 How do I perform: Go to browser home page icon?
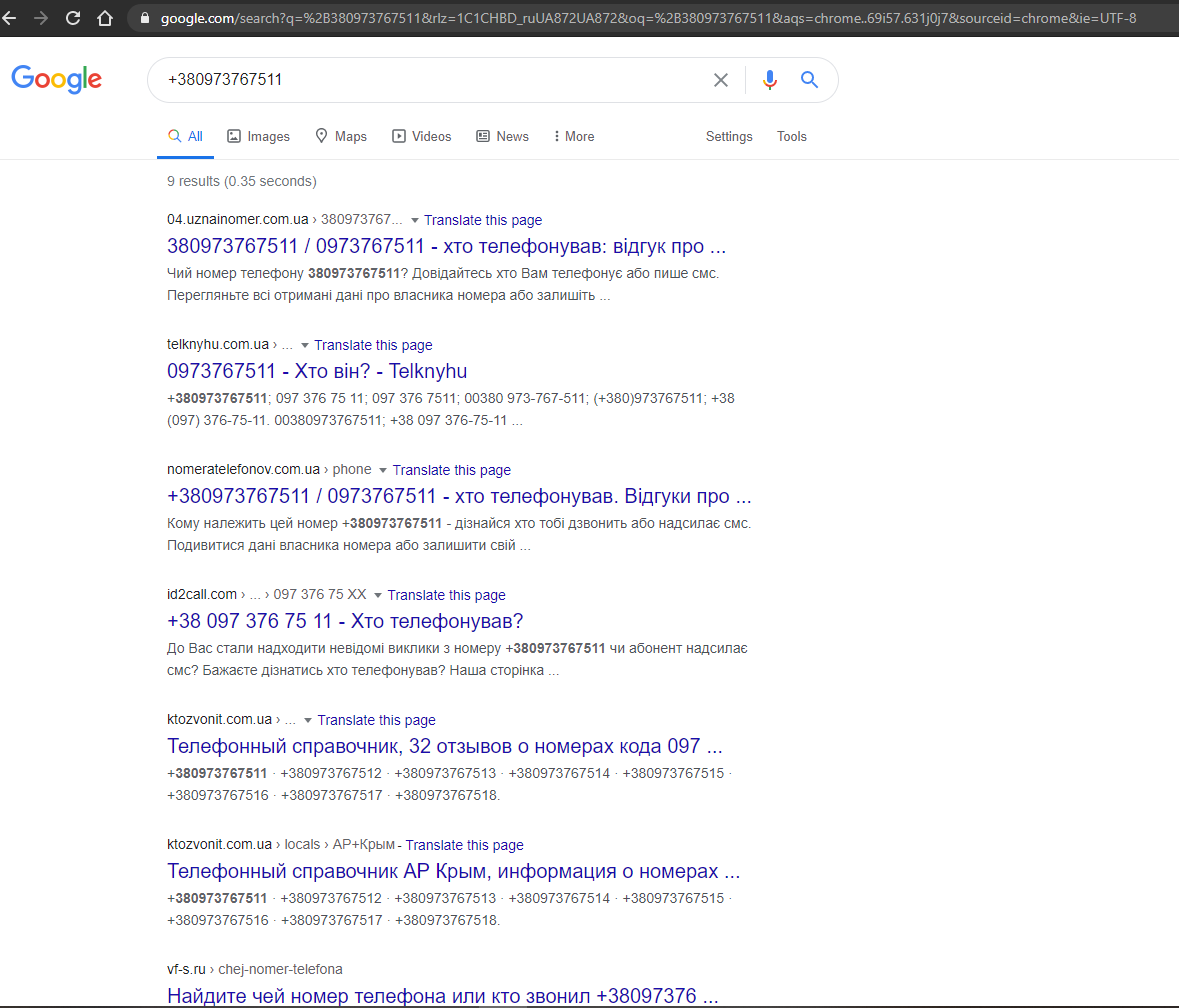point(105,18)
